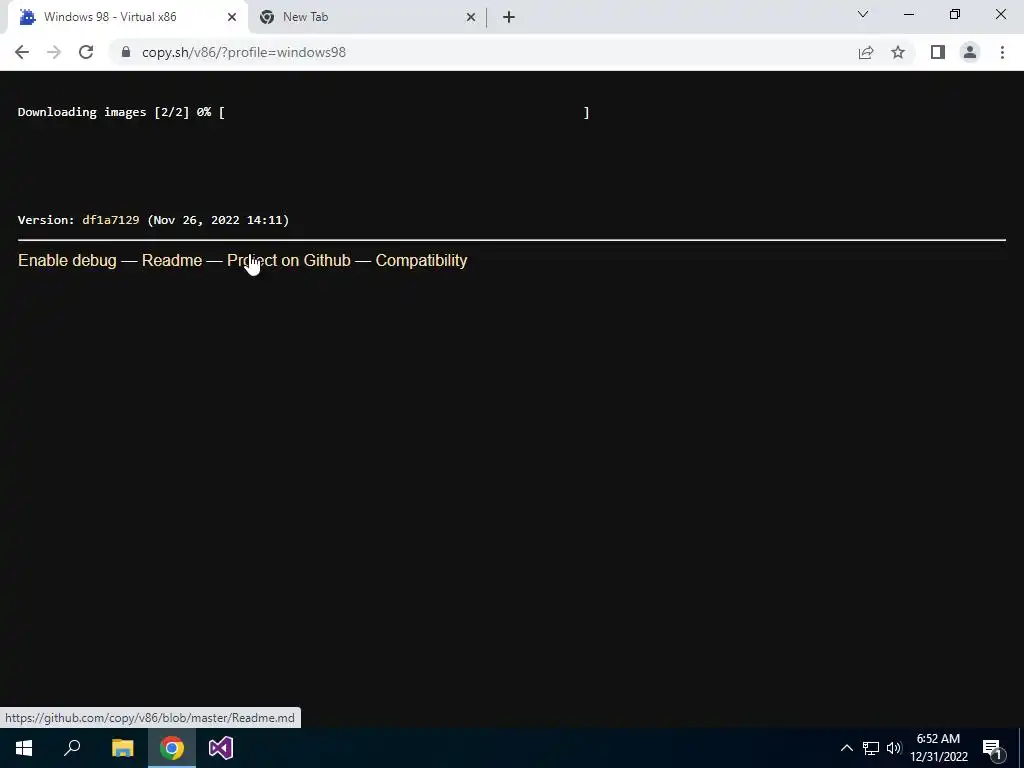Click the Windows 98 tab favicon
The image size is (1024, 768).
pos(27,17)
